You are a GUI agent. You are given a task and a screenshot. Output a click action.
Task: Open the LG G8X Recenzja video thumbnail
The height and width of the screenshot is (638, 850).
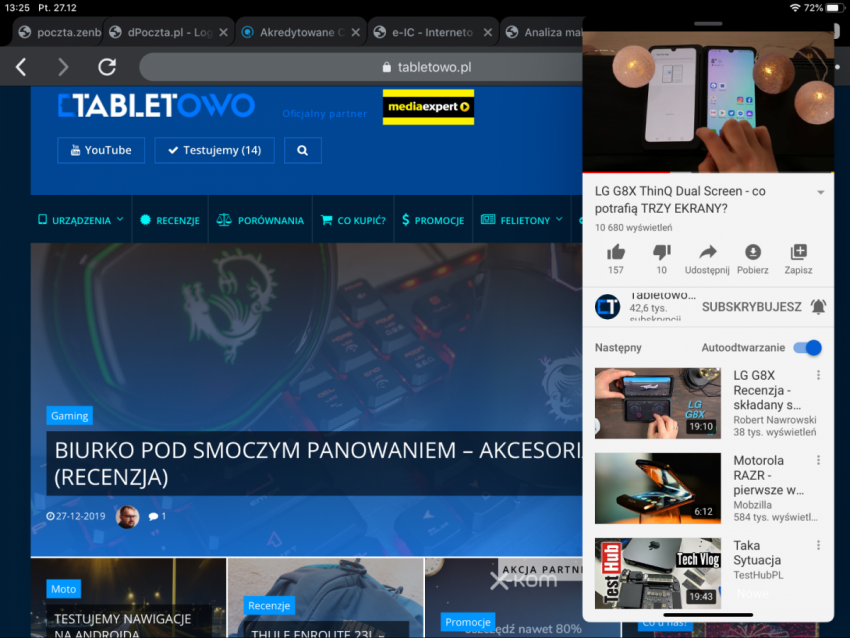658,403
